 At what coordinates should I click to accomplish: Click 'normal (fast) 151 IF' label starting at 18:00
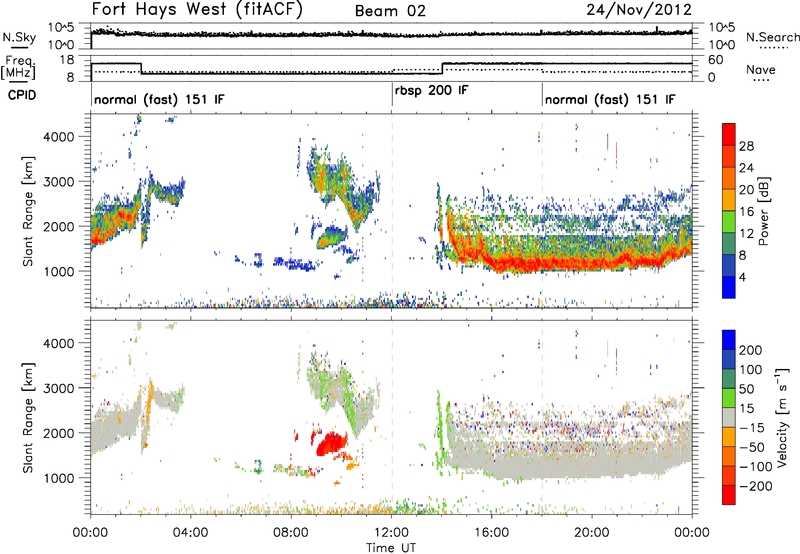(x=610, y=99)
